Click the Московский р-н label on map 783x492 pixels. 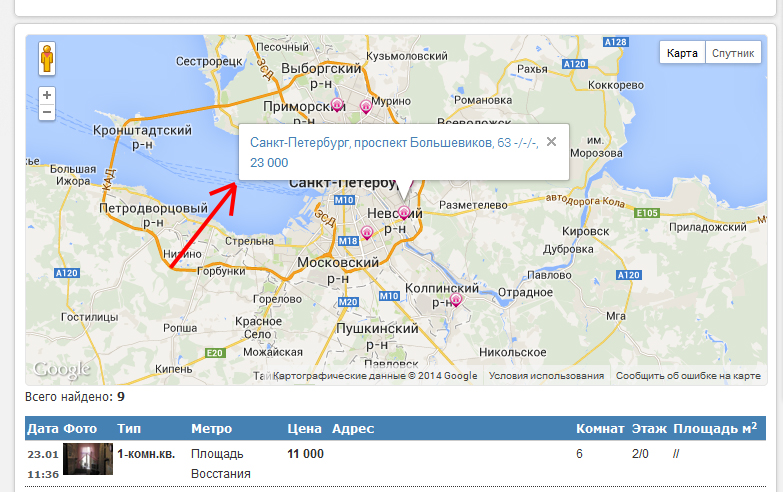click(x=338, y=270)
